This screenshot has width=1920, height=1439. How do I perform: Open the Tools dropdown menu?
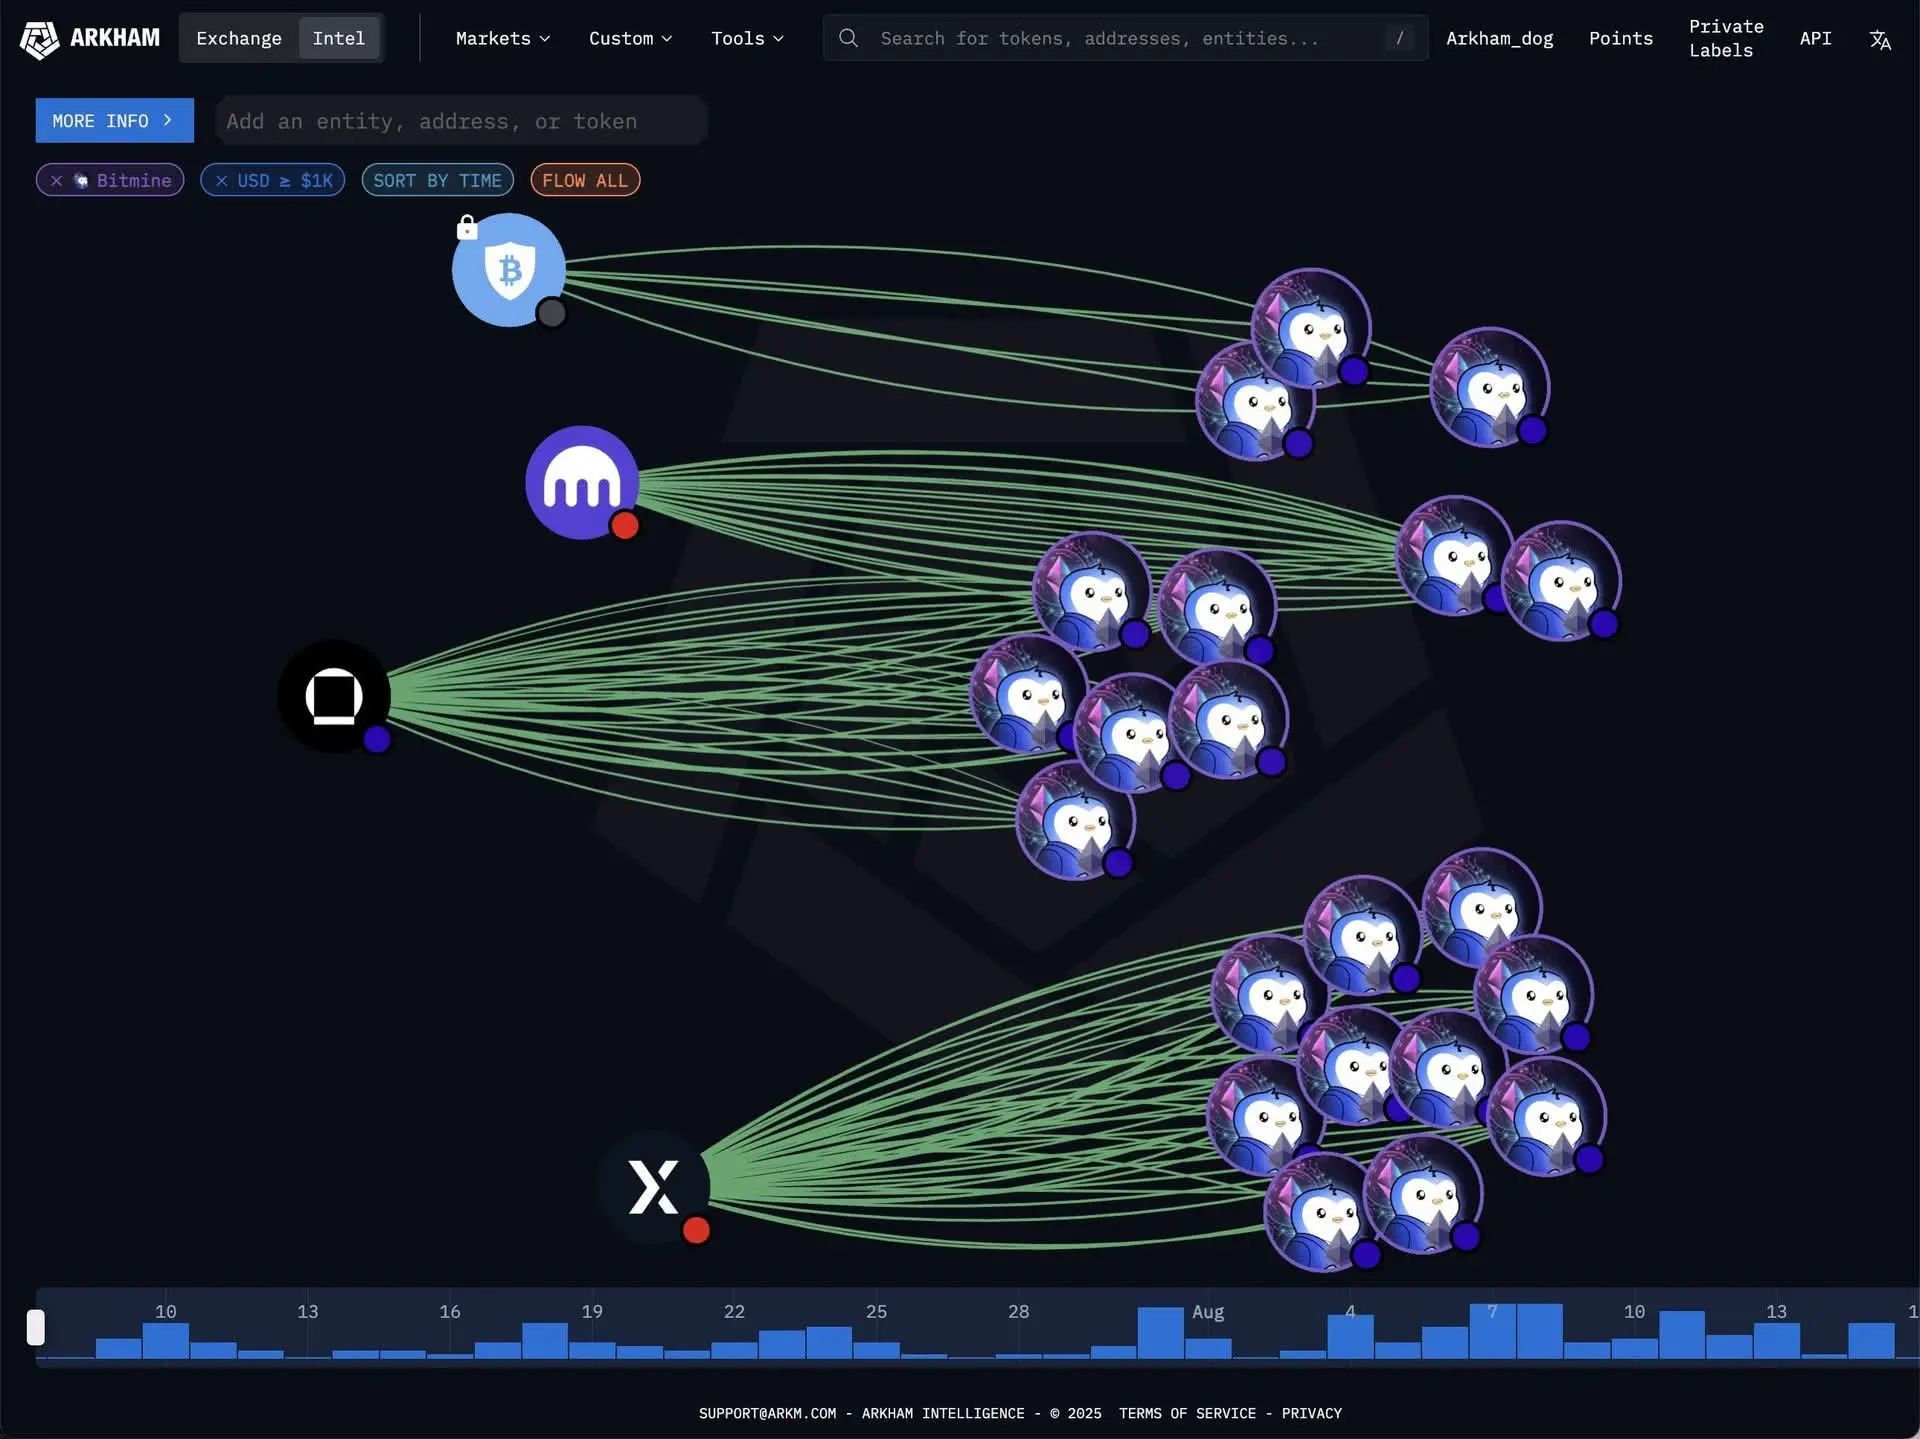click(747, 38)
